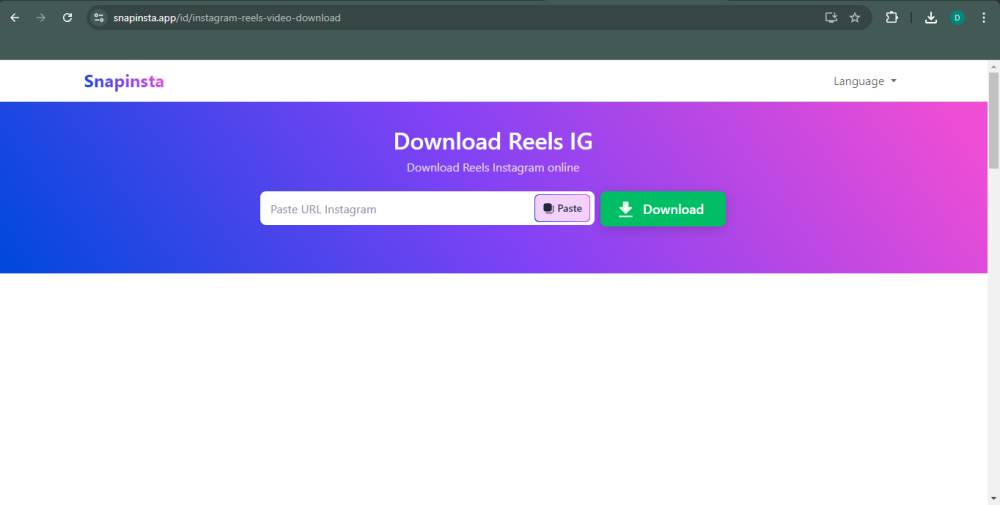View site information icon in address bar
Screen dimensions: 1000x505
click(x=99, y=18)
